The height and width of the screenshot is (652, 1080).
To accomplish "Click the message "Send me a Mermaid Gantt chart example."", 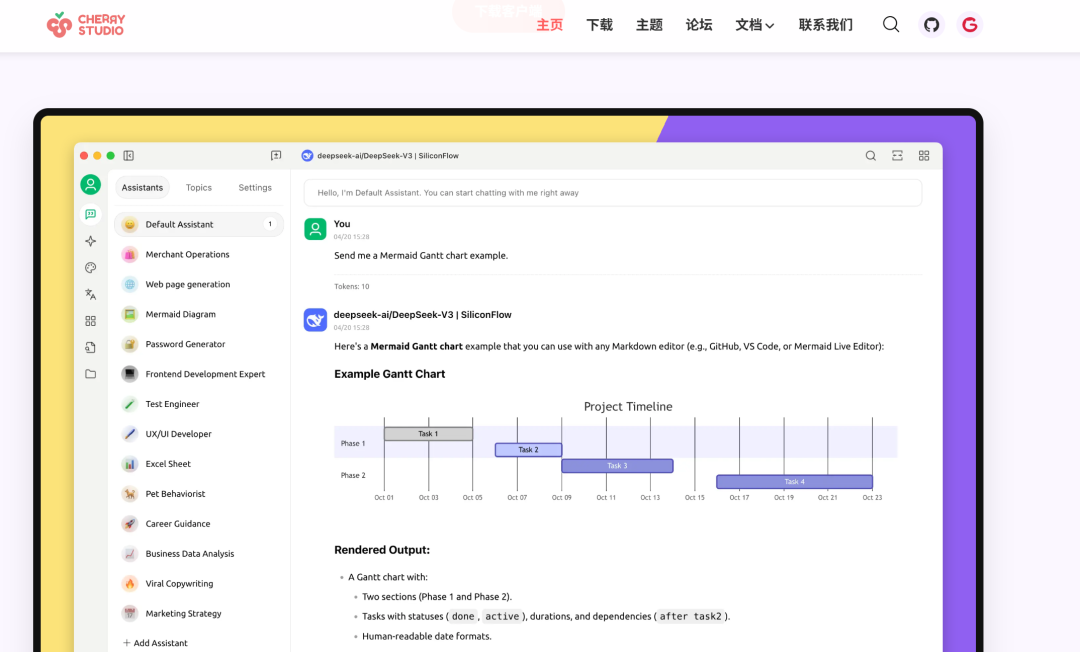I will pyautogui.click(x=421, y=255).
